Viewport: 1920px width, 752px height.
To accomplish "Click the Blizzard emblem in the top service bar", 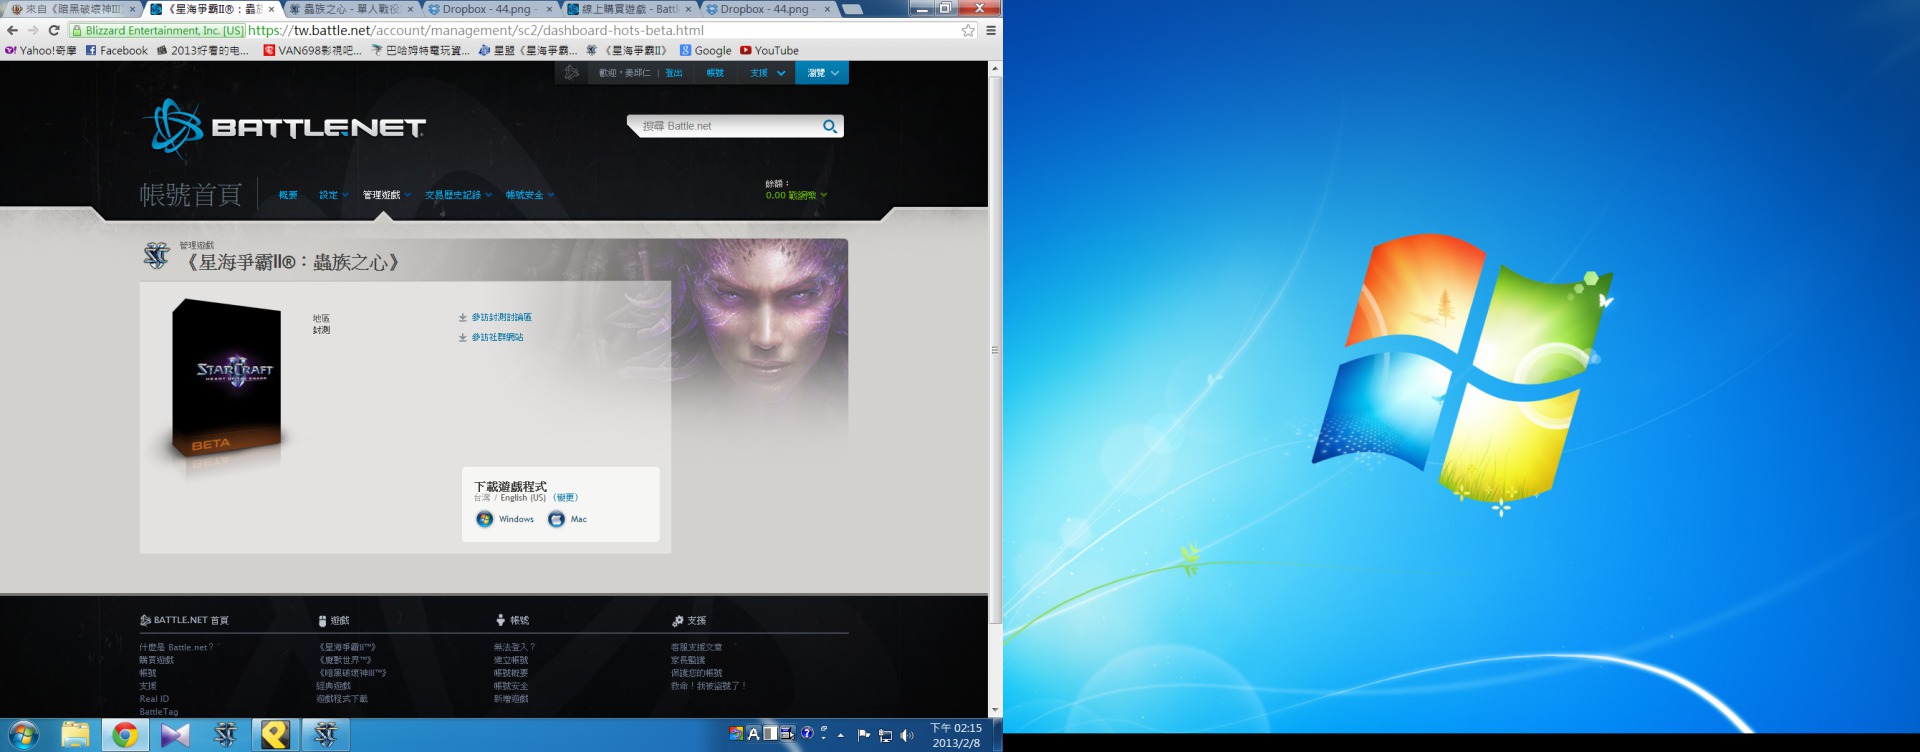I will tap(571, 72).
